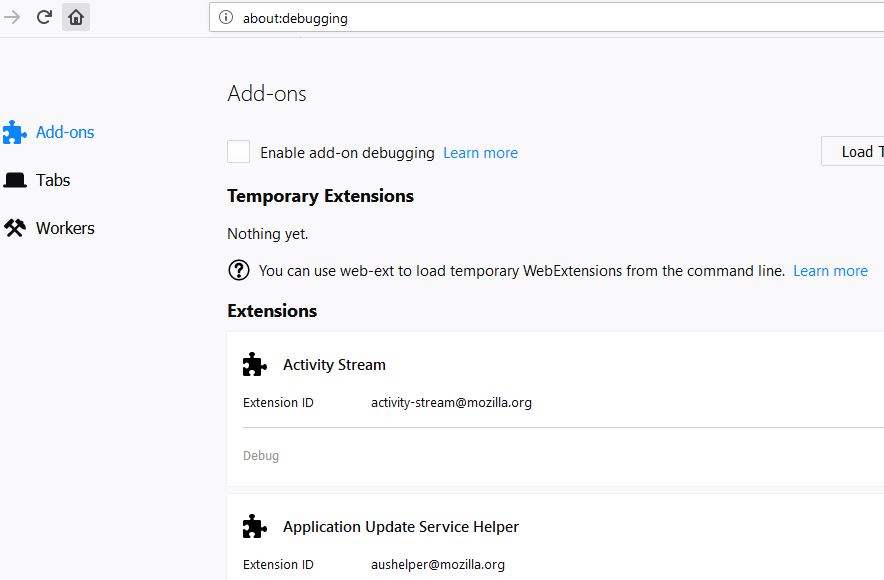Open site information icon in address bar
This screenshot has height=580, width=884.
click(226, 17)
